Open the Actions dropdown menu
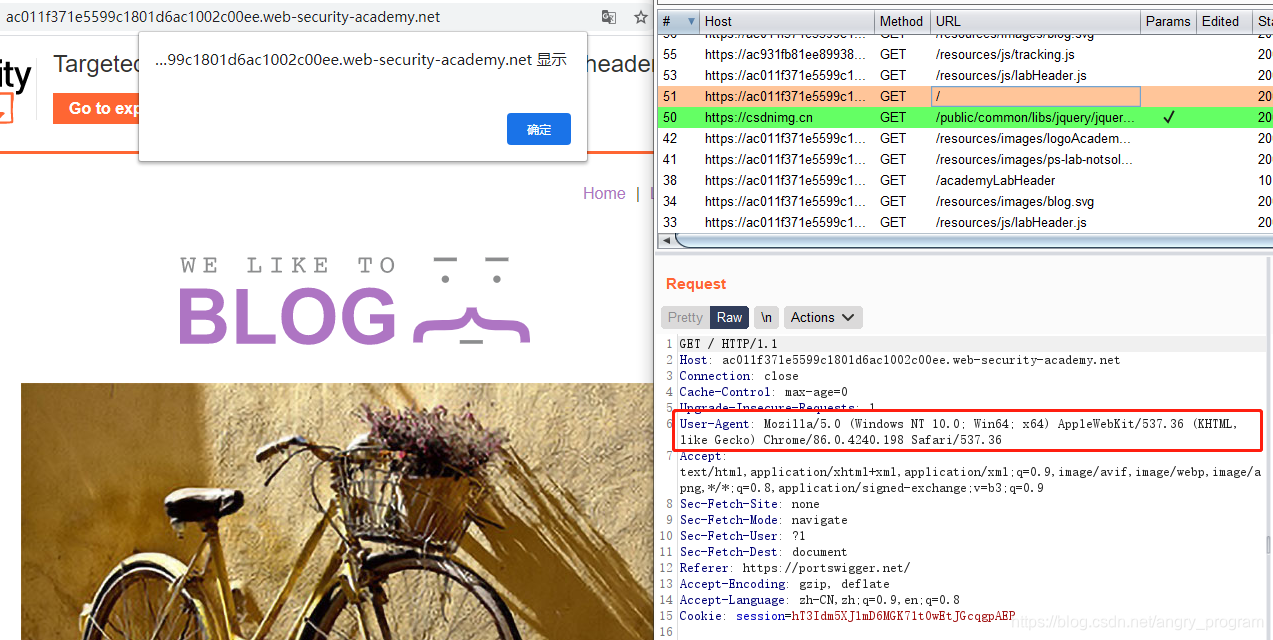Screen dimensions: 1273x640 [823, 317]
